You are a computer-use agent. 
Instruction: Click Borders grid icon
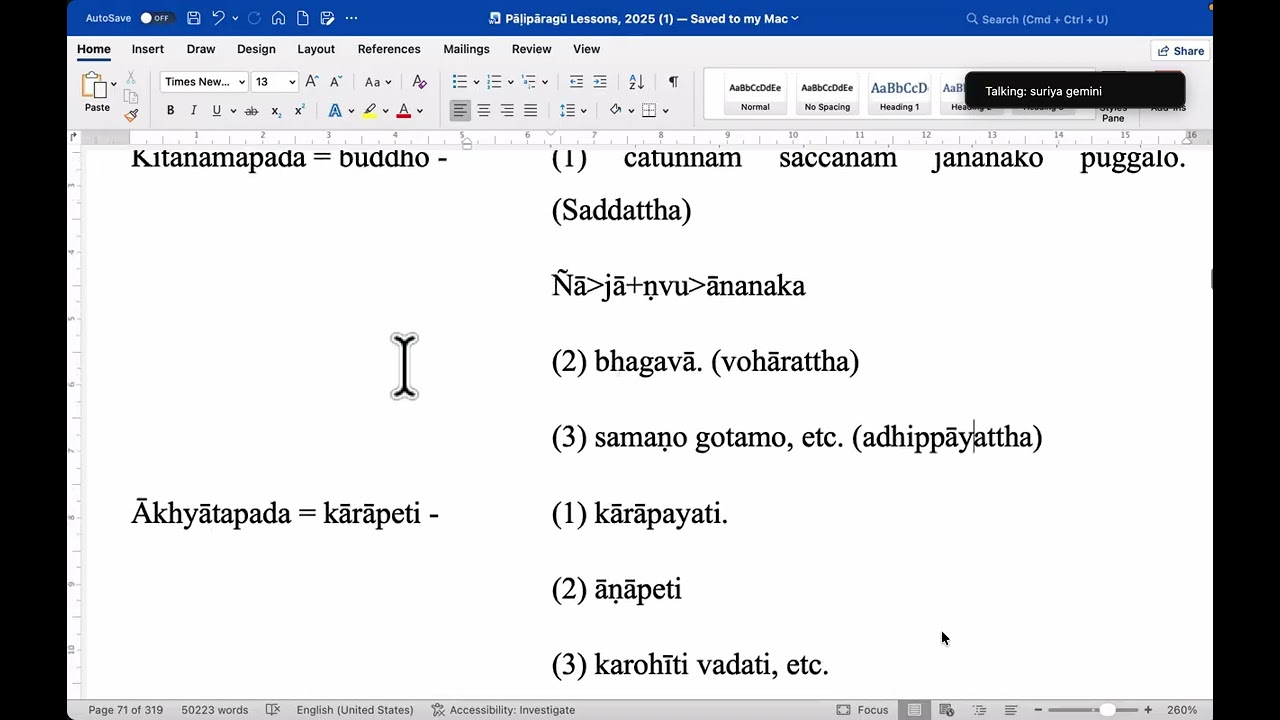coord(649,110)
